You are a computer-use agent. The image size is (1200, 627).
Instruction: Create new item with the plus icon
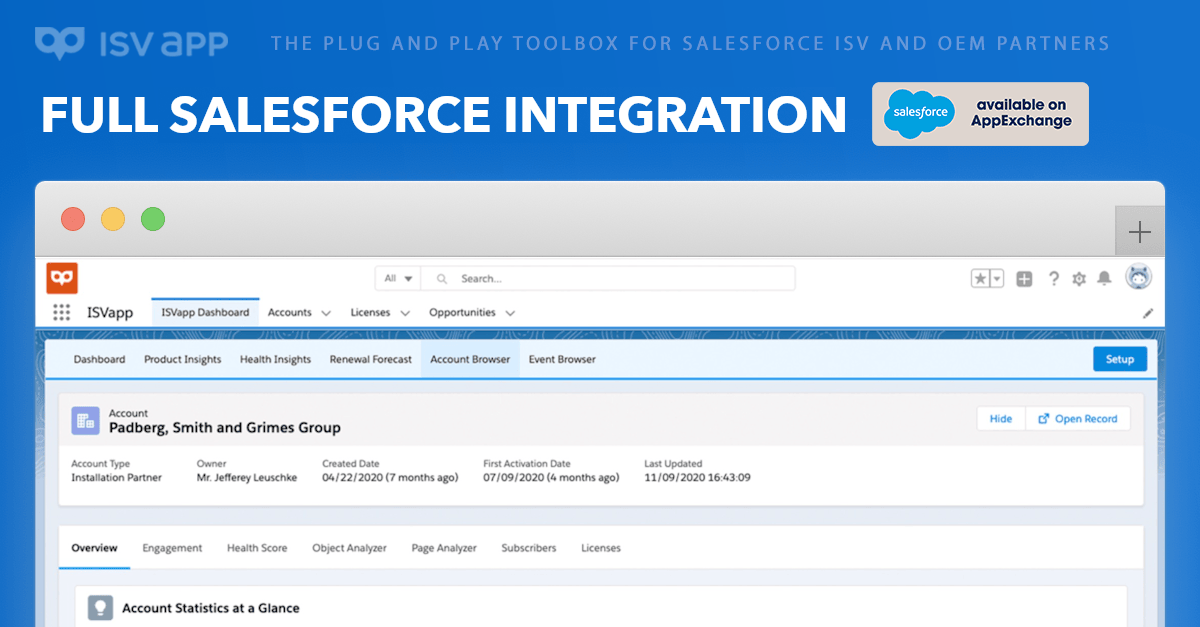1024,279
